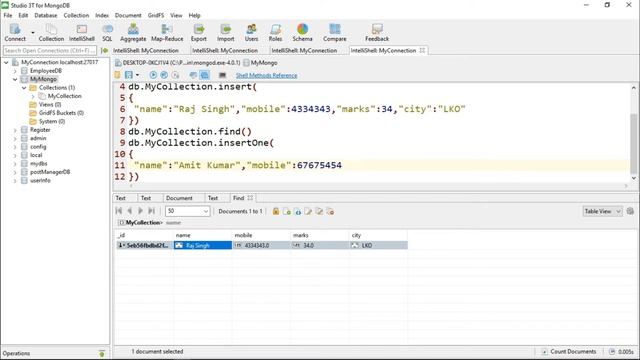Screen dimensions: 640x360
Task: Launch IntelliShell from the toolbar
Action: pyautogui.click(x=82, y=32)
